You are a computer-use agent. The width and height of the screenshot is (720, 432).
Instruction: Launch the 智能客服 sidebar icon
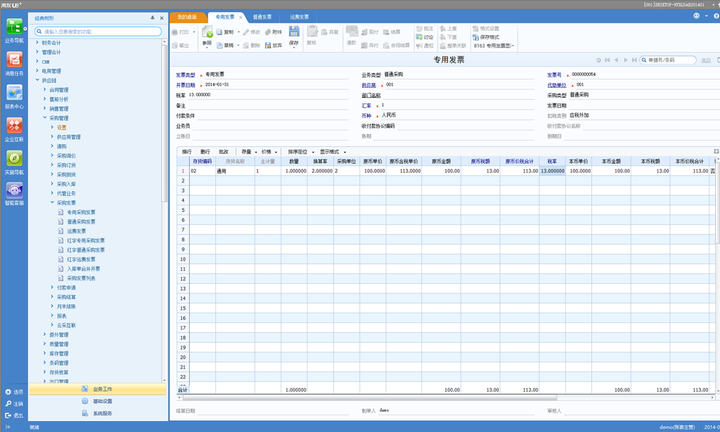pos(14,191)
